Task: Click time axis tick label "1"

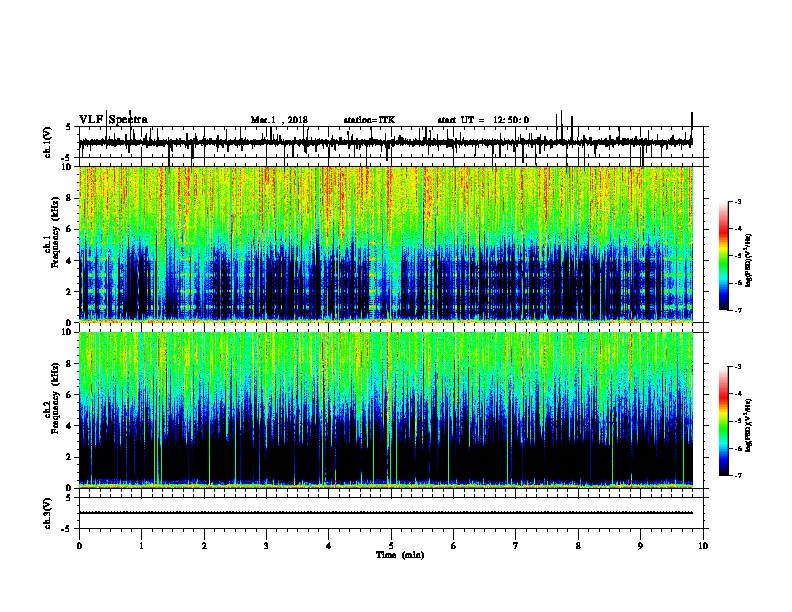Action: 141,546
